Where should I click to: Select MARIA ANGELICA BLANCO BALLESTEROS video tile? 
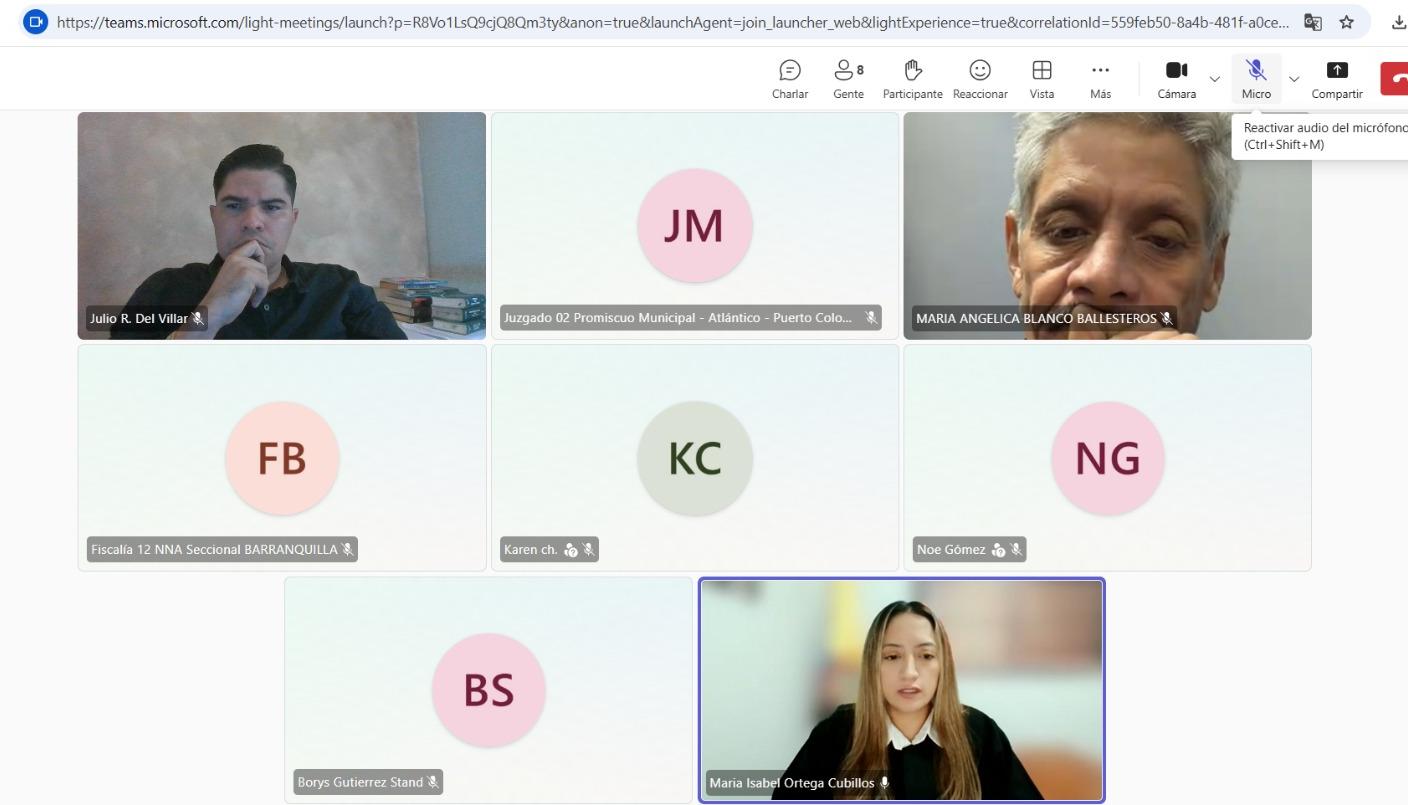(1107, 226)
